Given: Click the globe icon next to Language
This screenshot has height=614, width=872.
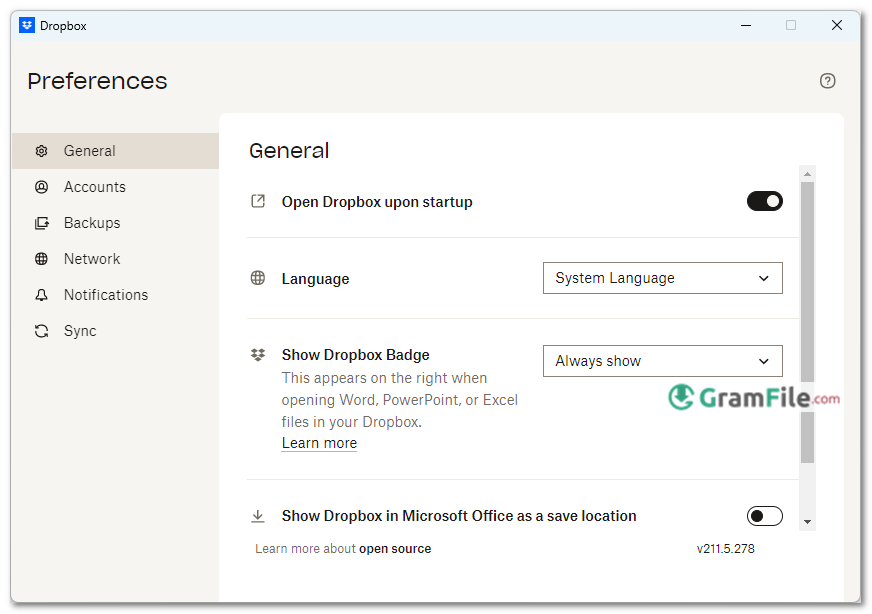Looking at the screenshot, I should click(x=257, y=278).
